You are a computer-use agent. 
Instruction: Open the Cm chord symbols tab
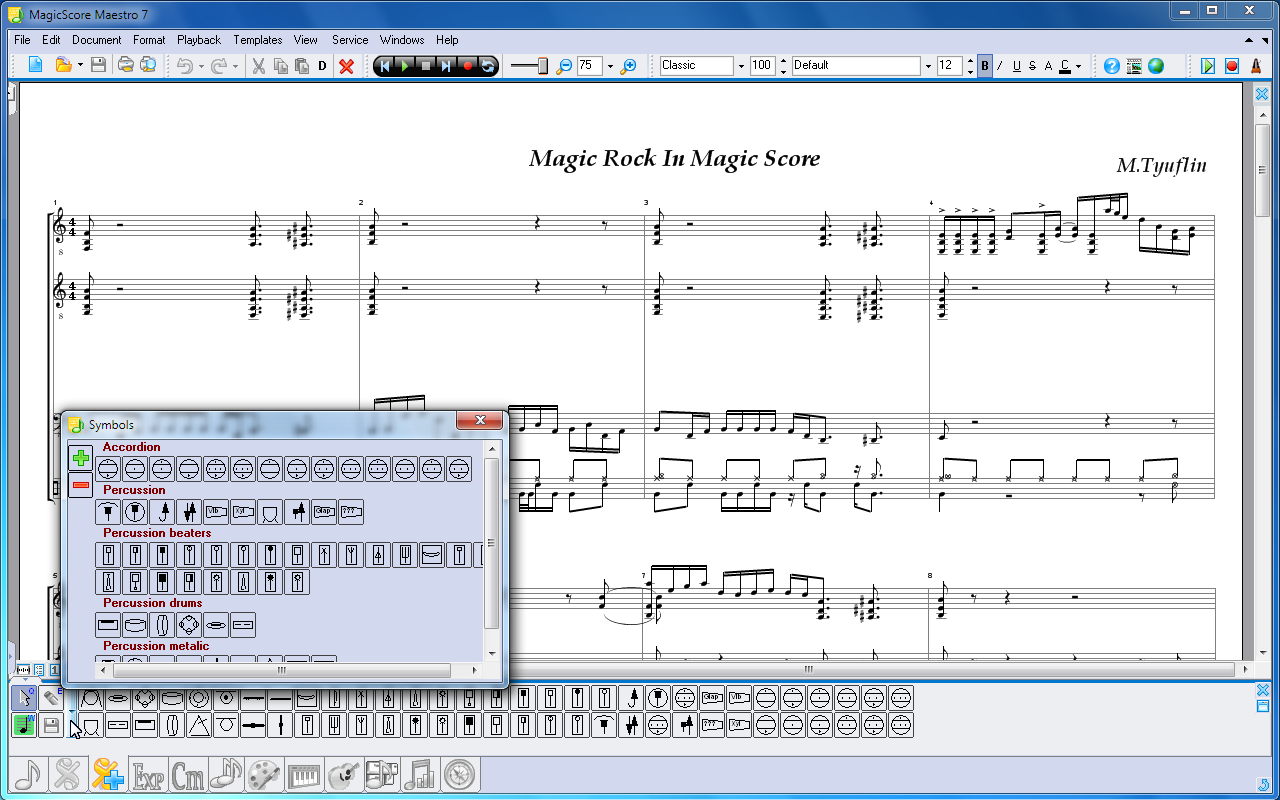[188, 774]
